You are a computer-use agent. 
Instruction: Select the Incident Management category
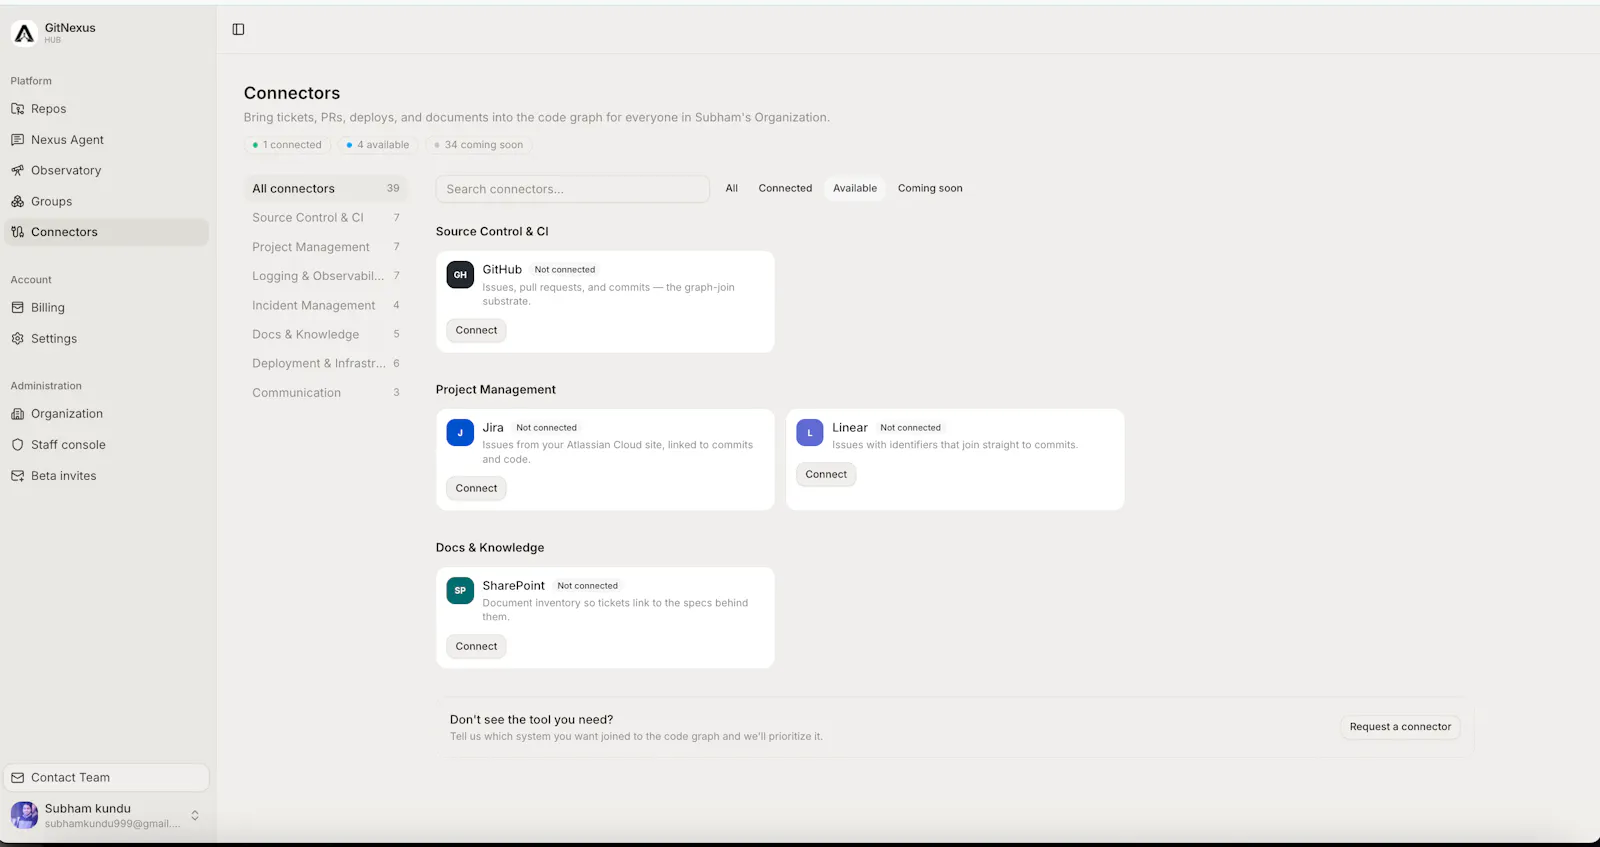[326, 305]
